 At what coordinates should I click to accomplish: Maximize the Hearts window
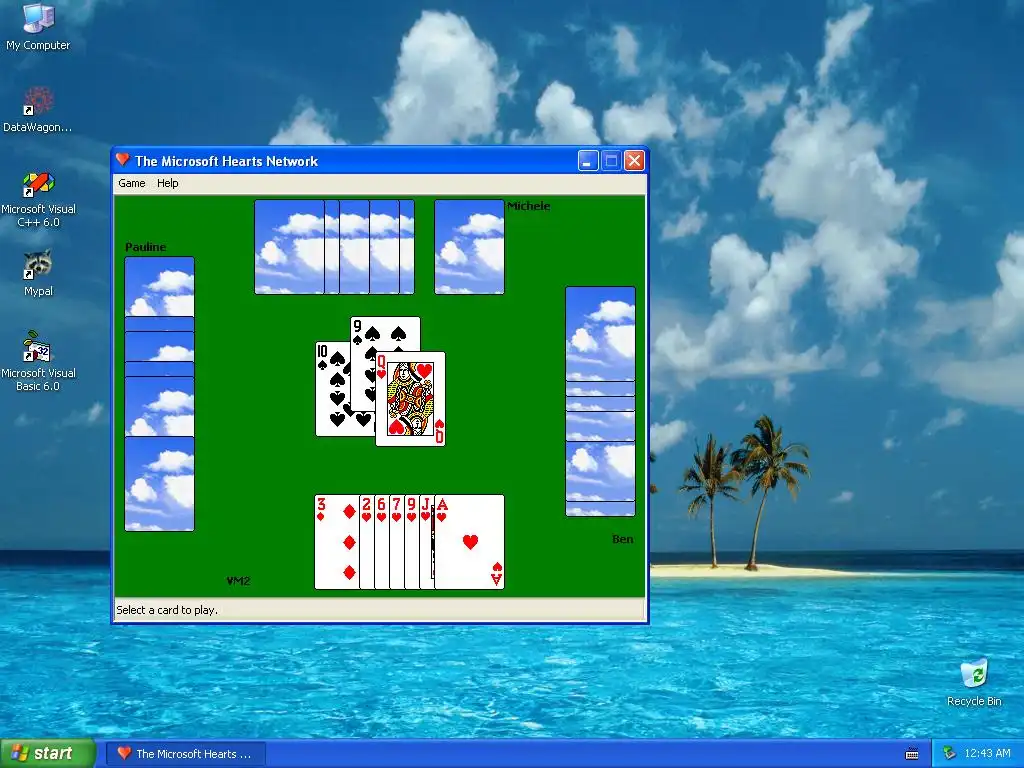[x=611, y=161]
